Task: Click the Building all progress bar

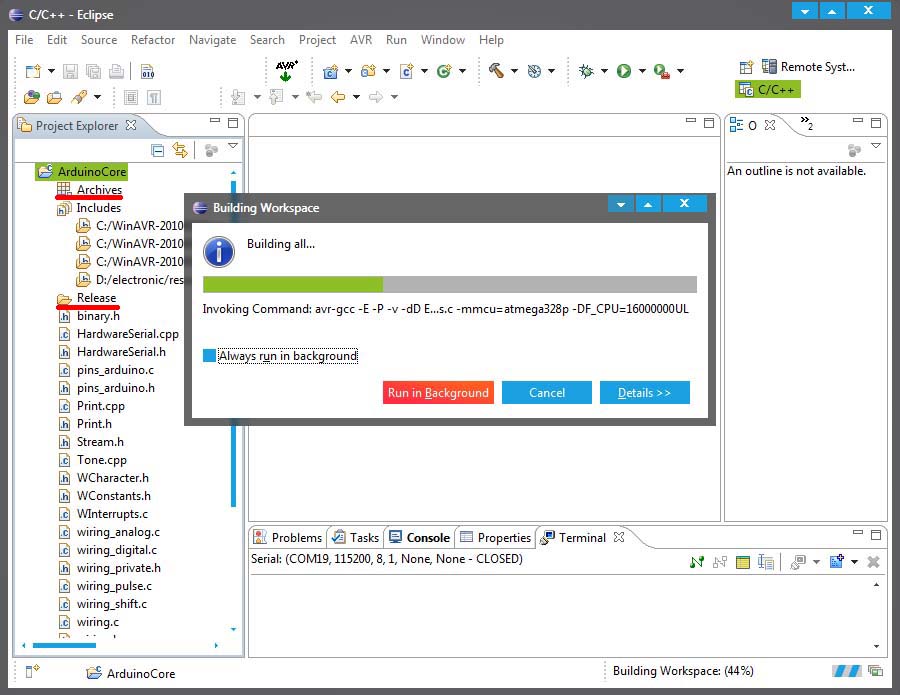Action: click(x=450, y=285)
